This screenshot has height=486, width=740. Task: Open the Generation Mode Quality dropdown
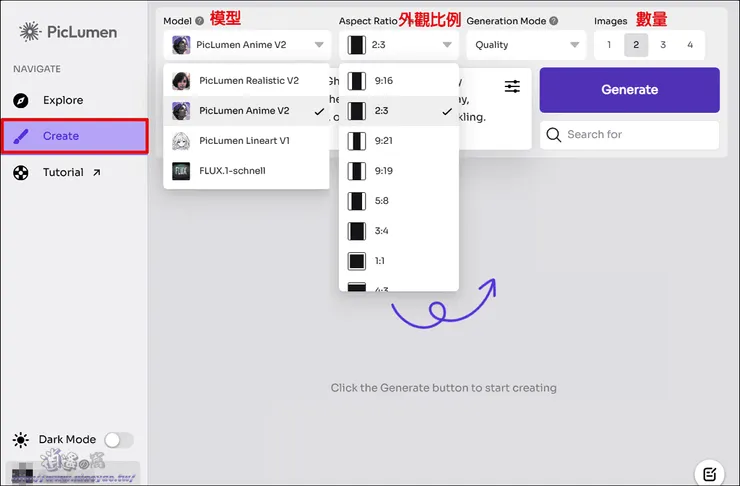[x=526, y=45]
